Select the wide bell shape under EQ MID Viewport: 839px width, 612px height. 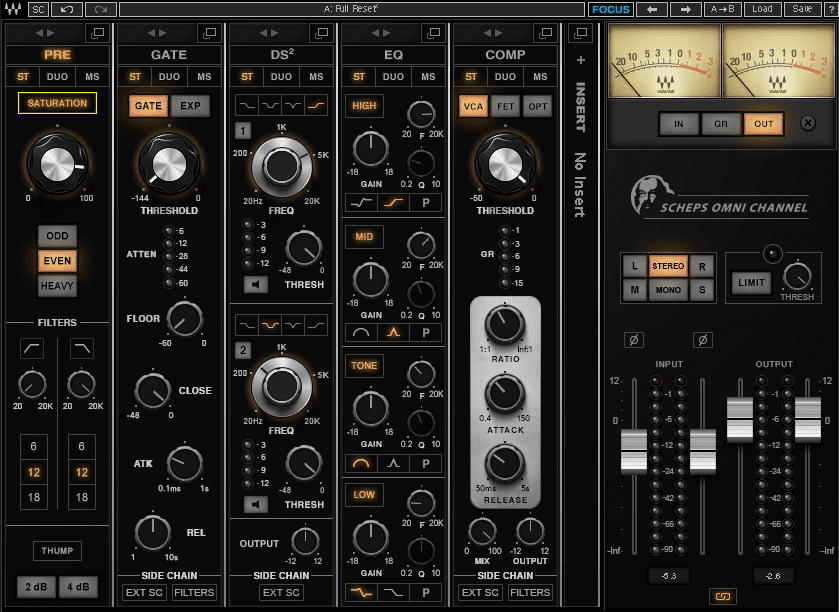pyautogui.click(x=361, y=333)
